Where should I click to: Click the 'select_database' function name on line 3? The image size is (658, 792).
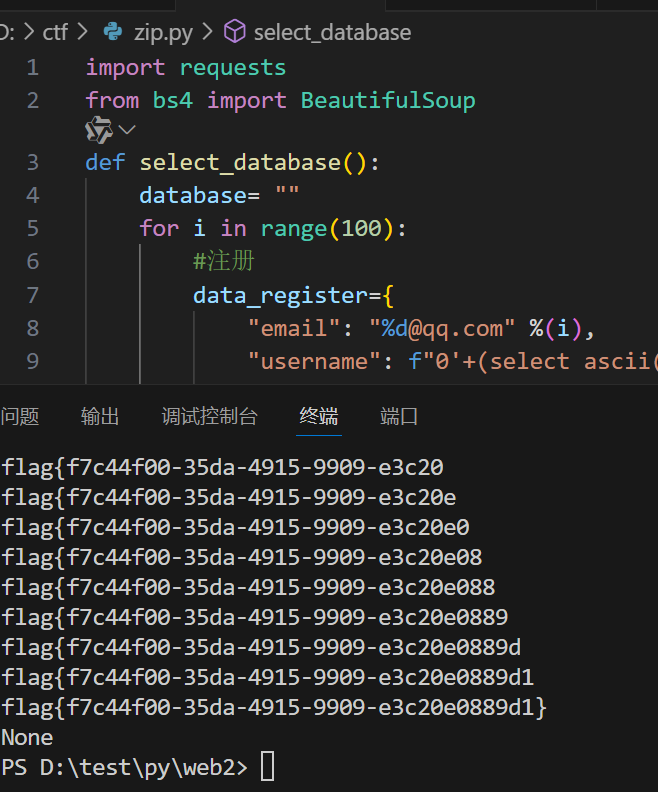[240, 163]
